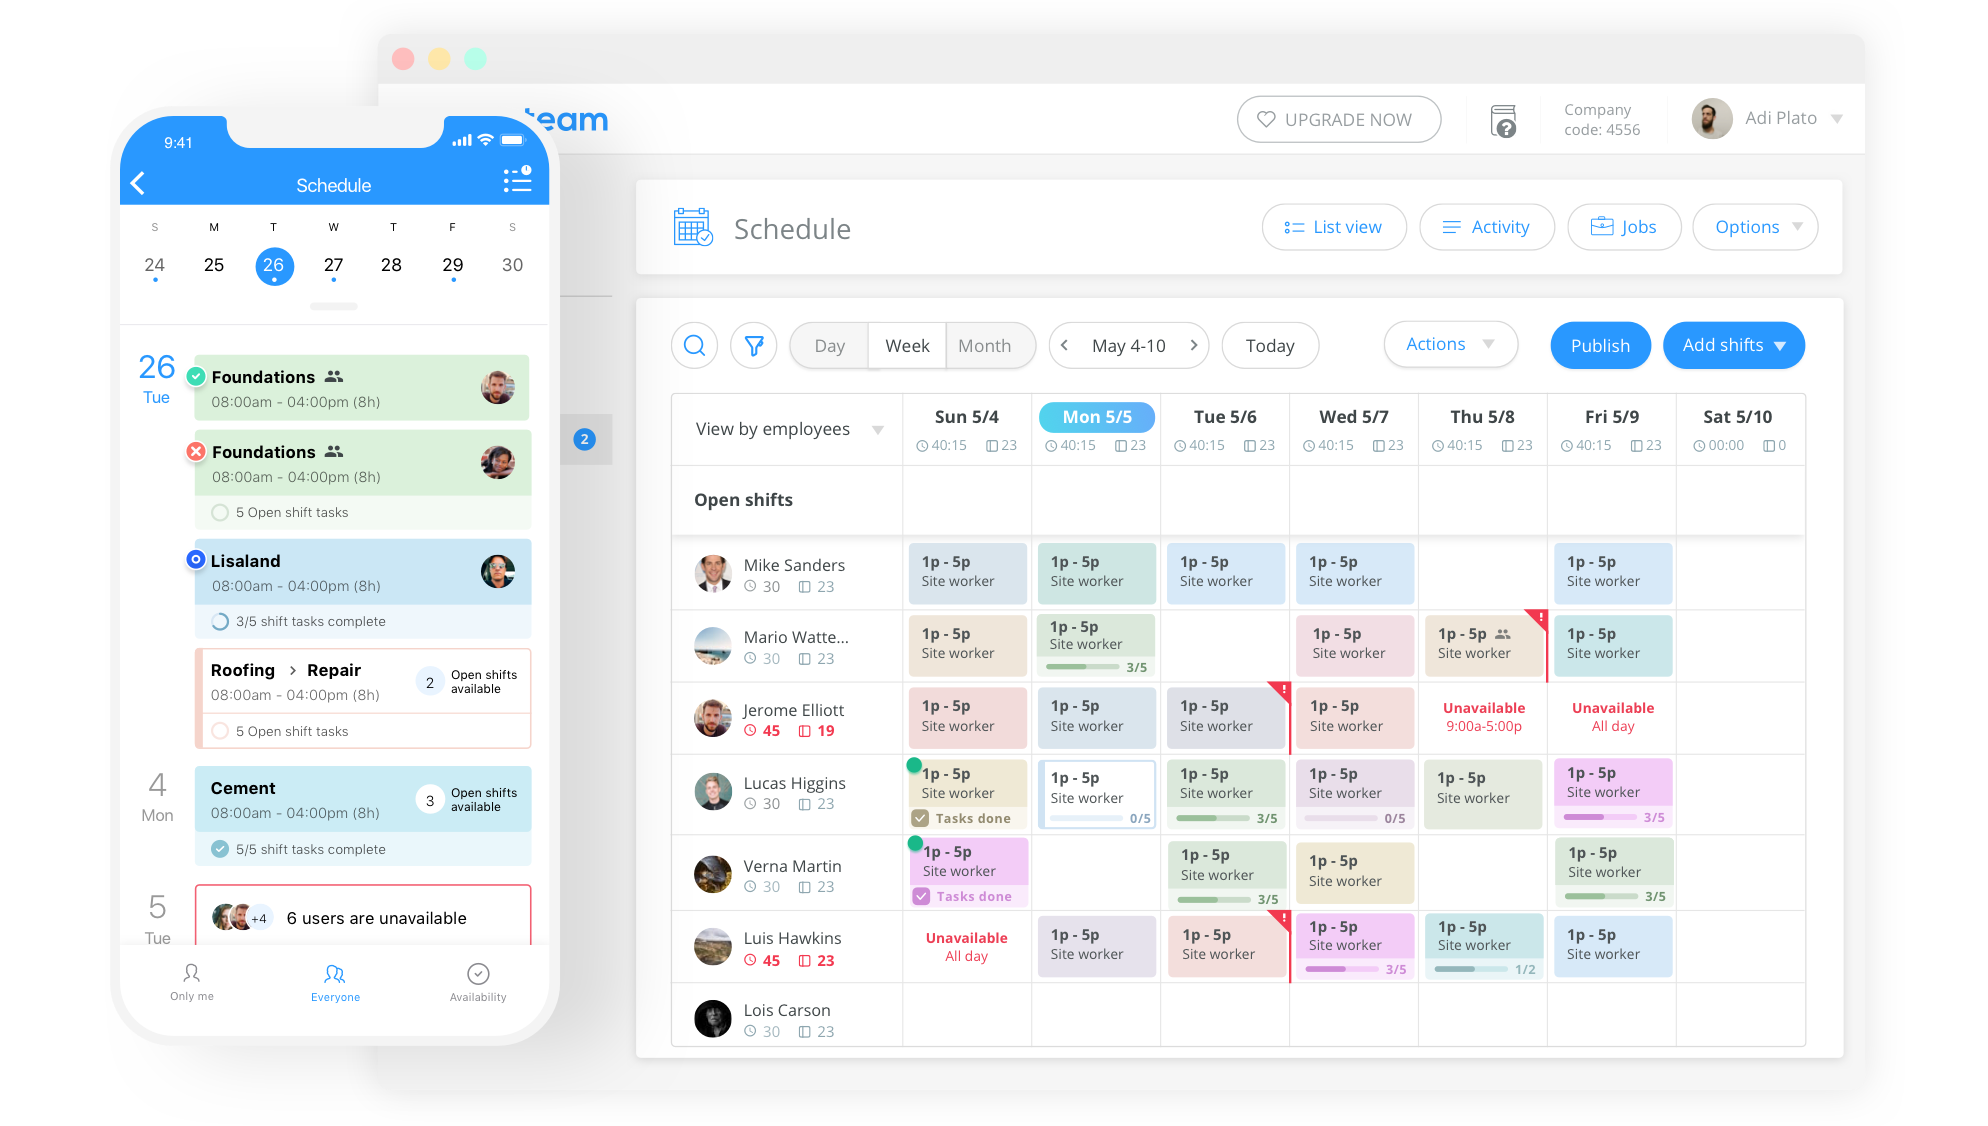Expand the Options dropdown menu
Image resolution: width=1988 pixels, height=1126 pixels.
coord(1760,227)
